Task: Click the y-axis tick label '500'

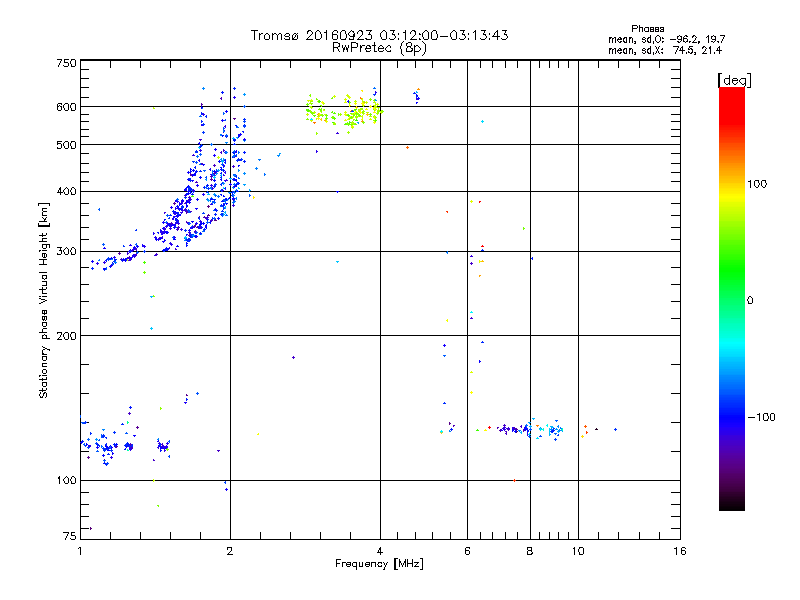Action: click(66, 145)
